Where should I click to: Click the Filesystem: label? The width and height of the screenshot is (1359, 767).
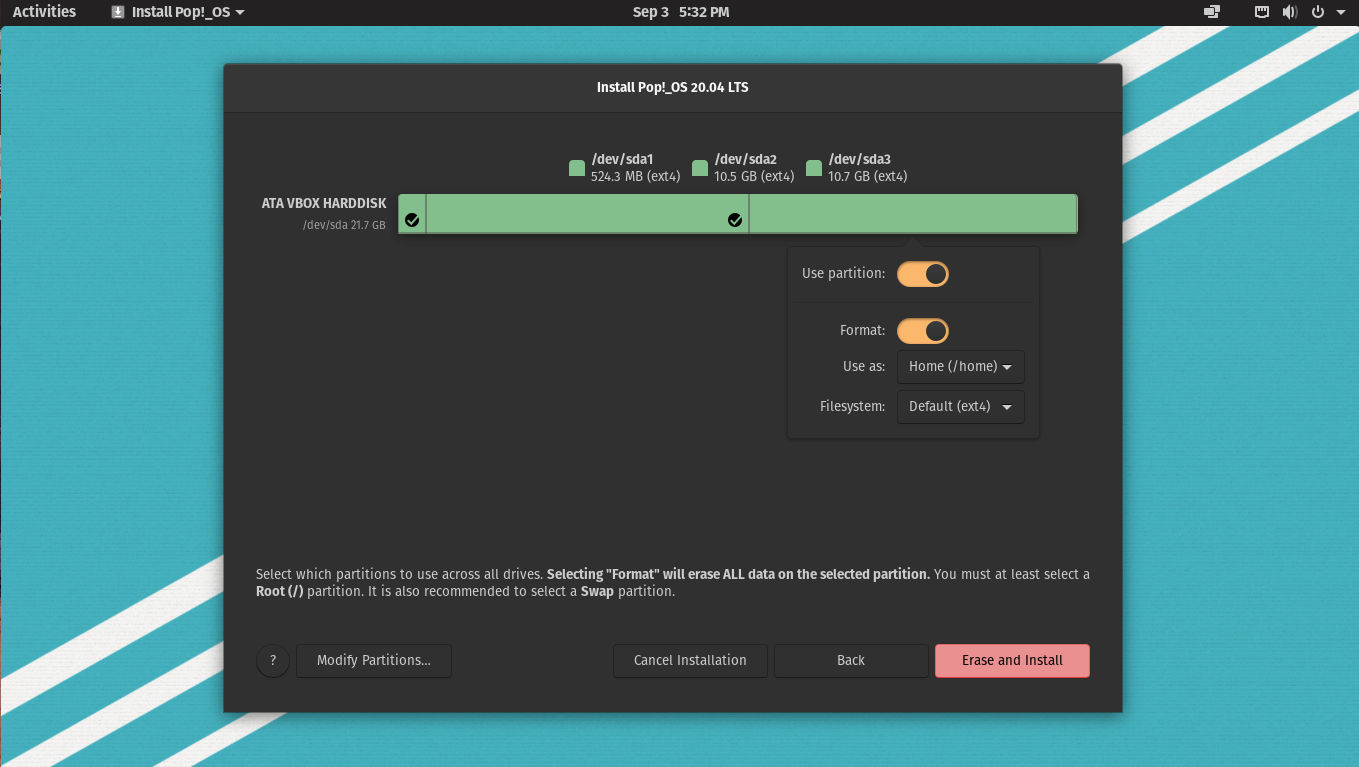[x=852, y=406]
